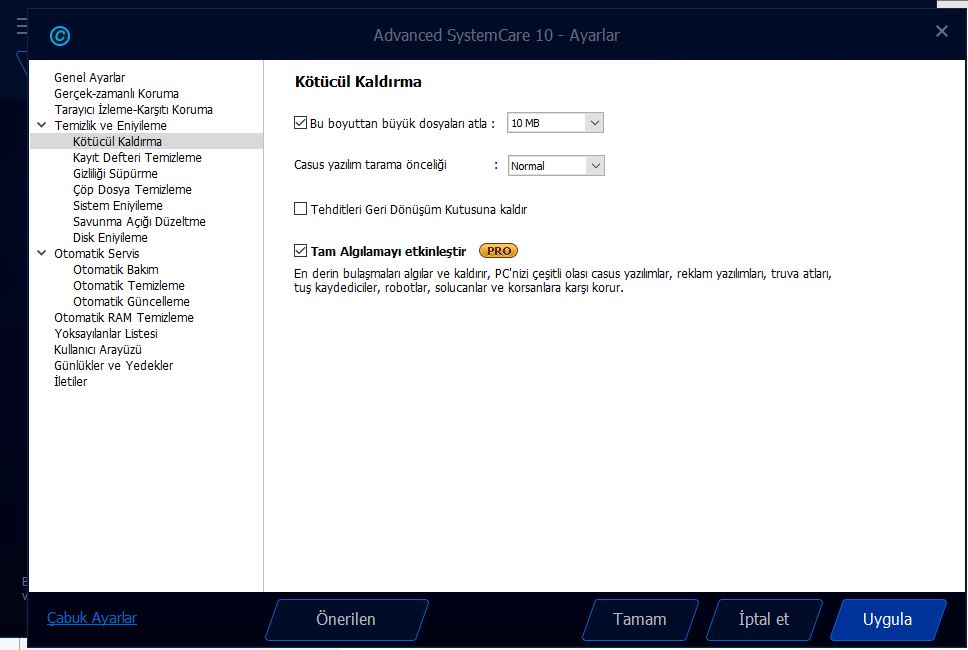Uncheck 'Tam Algılamayı etkinleştir' checkbox
The width and height of the screenshot is (968, 650).
click(x=301, y=251)
